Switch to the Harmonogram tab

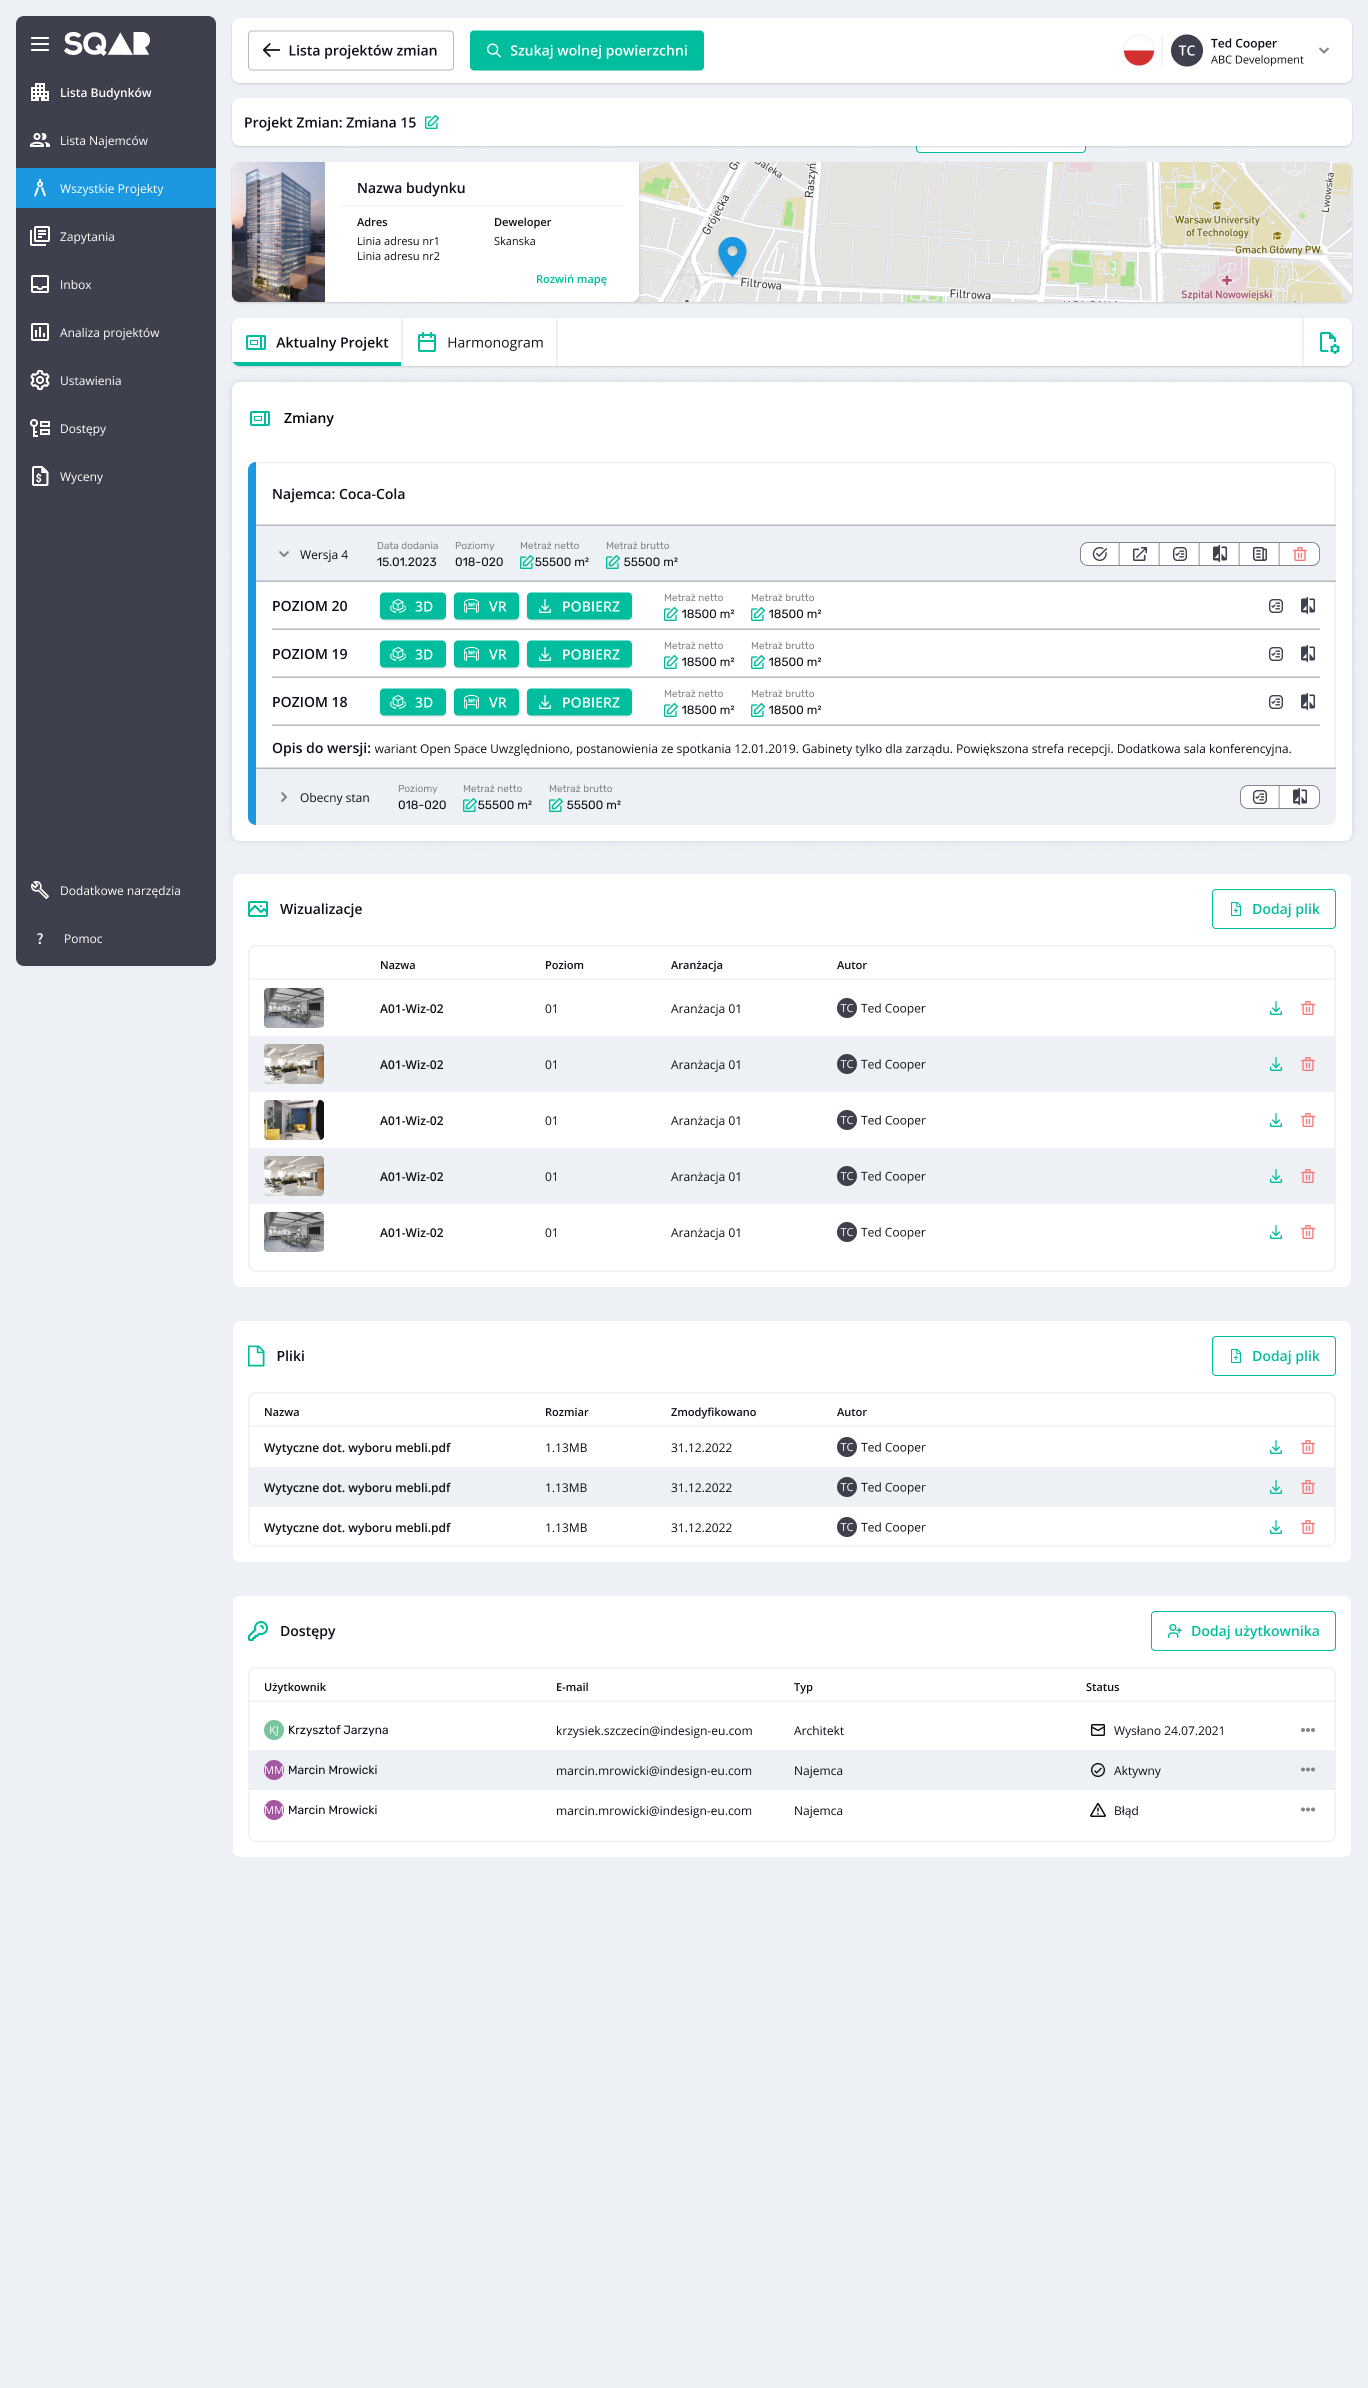[x=481, y=343]
